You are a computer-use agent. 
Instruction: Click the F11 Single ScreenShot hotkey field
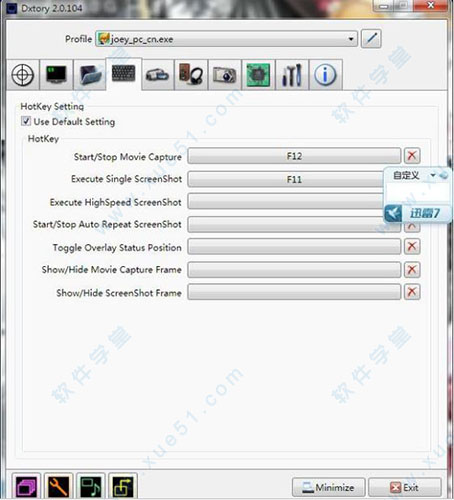click(286, 179)
